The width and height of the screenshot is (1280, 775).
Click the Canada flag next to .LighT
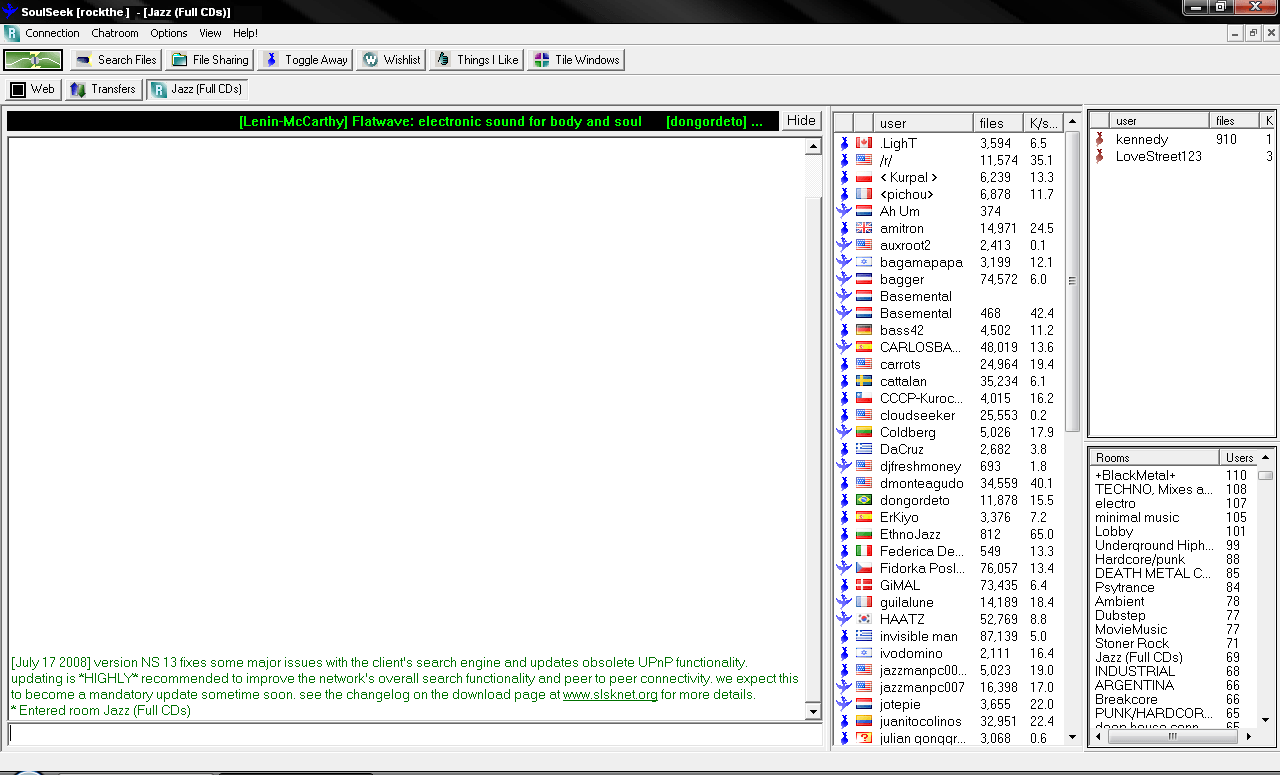pos(864,143)
